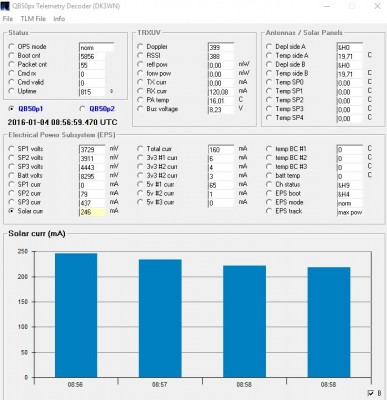Click the Ch status value field
The image size is (387, 400).
tap(349, 185)
